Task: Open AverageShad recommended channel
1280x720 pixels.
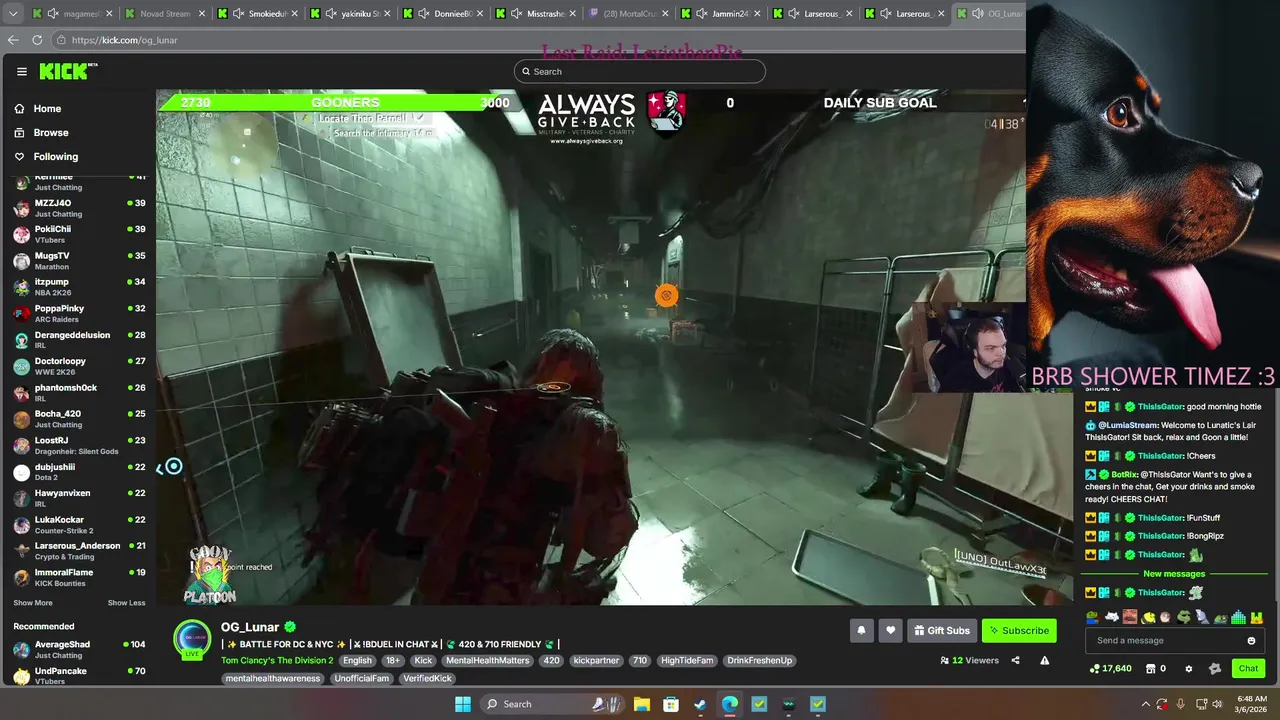Action: click(78, 650)
